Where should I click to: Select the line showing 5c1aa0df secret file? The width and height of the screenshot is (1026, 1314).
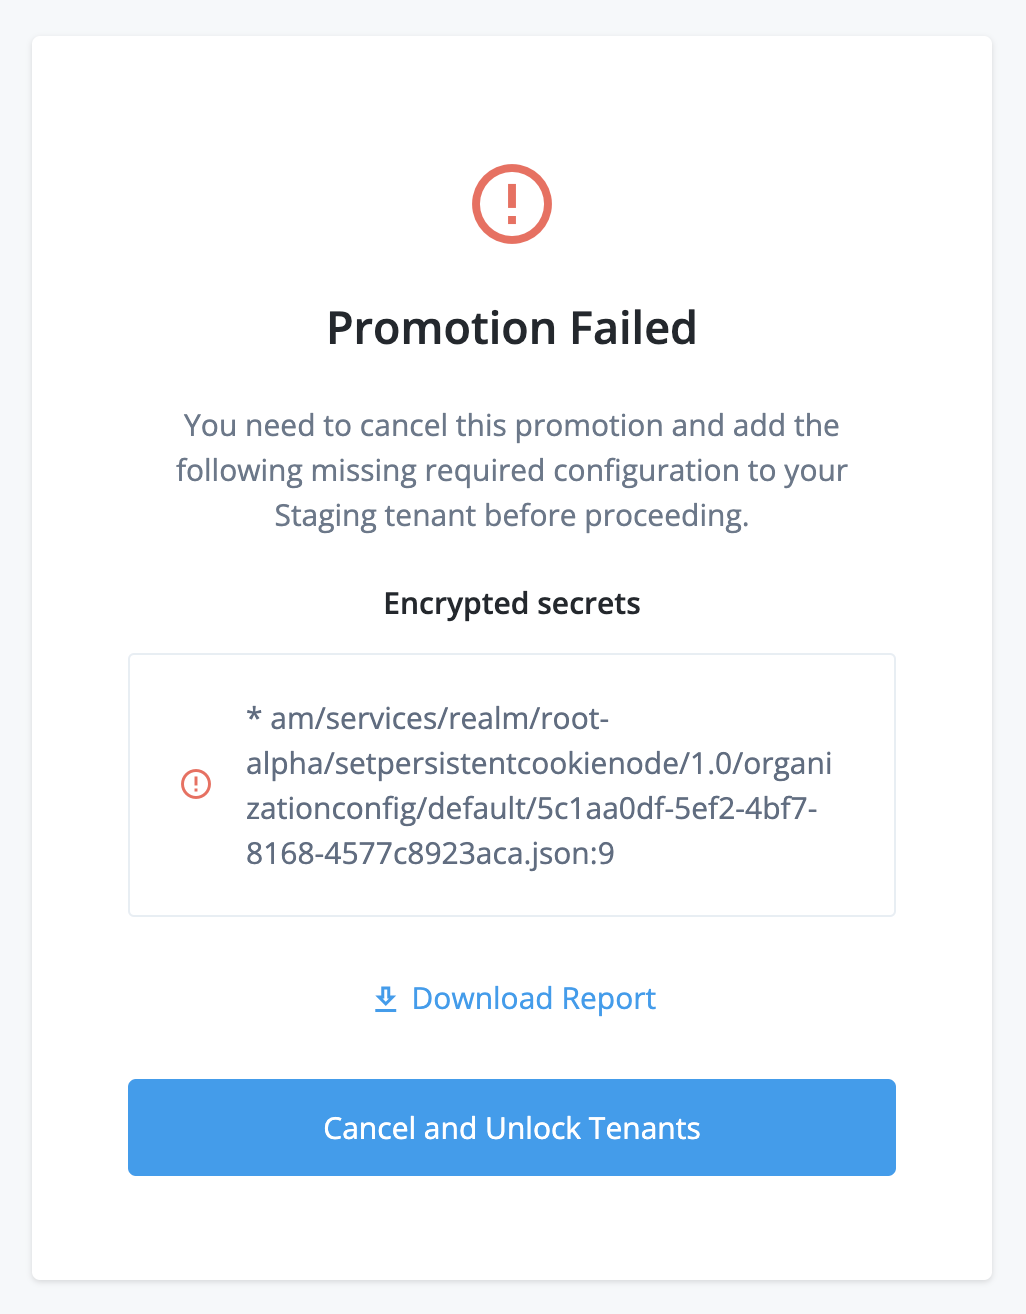click(532, 808)
